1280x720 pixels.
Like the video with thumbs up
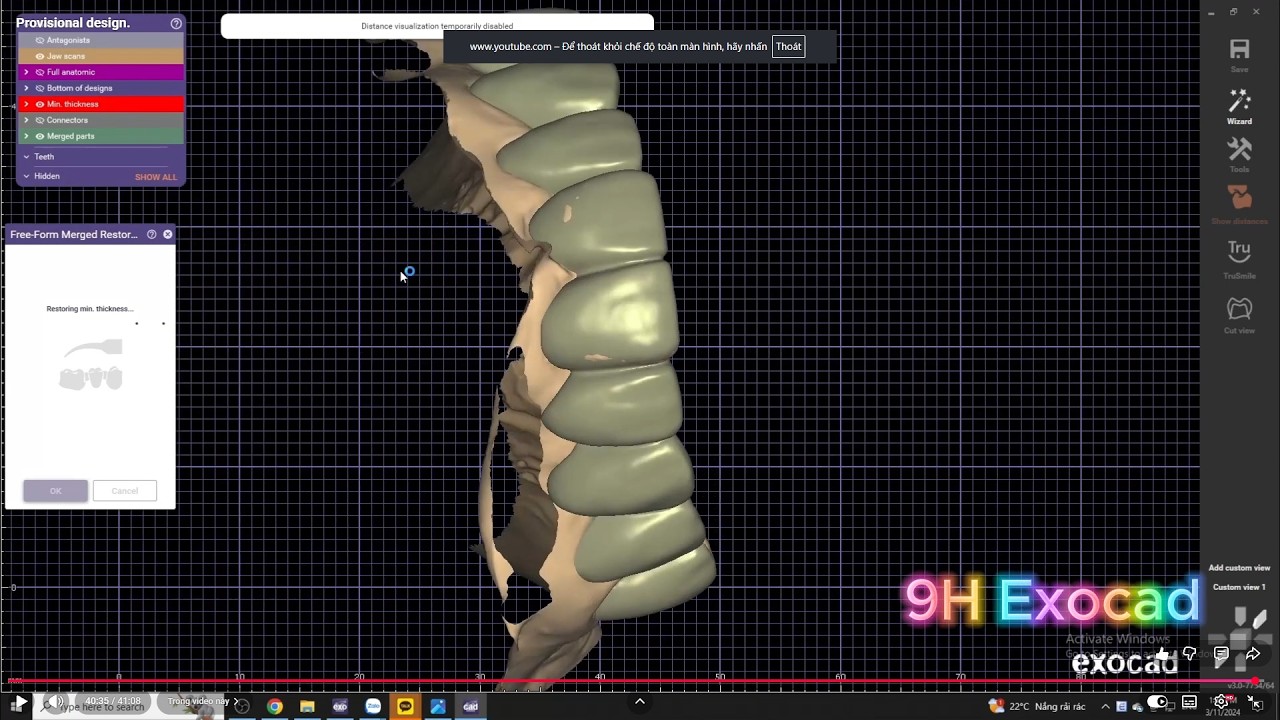coord(1163,654)
